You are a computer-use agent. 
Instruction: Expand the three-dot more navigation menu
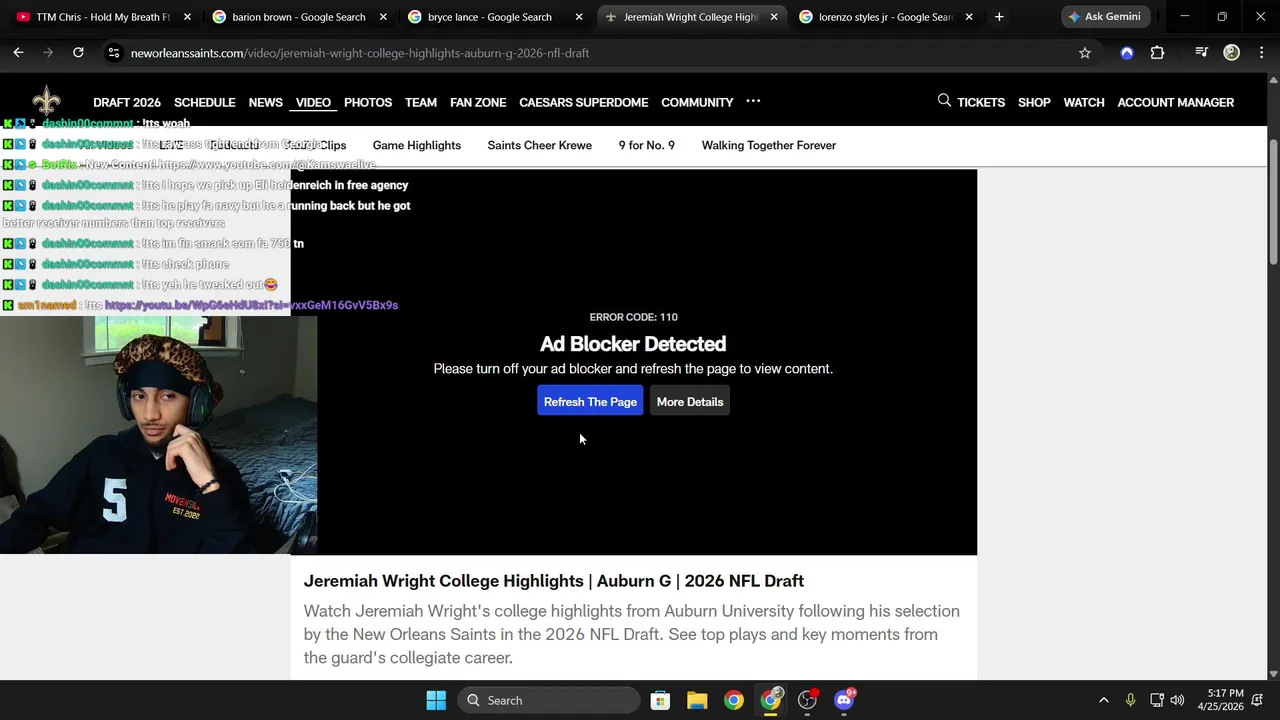(753, 101)
